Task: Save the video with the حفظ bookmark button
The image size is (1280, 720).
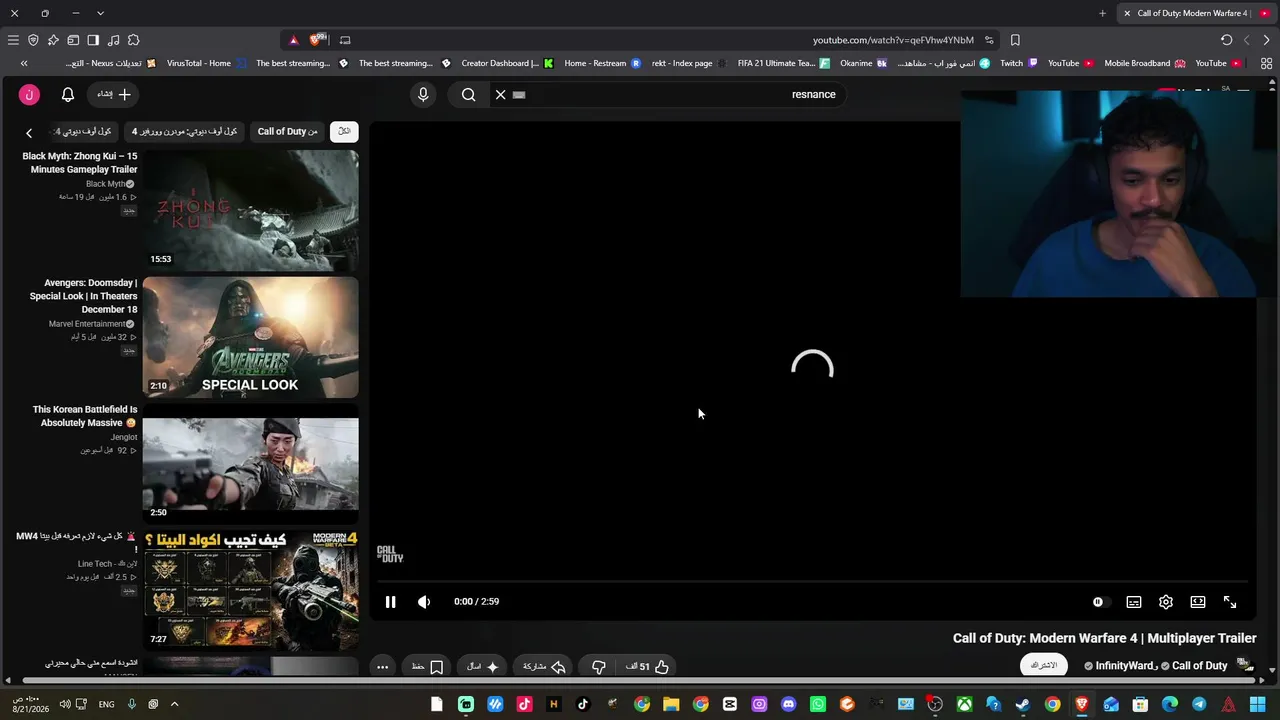Action: coord(427,667)
